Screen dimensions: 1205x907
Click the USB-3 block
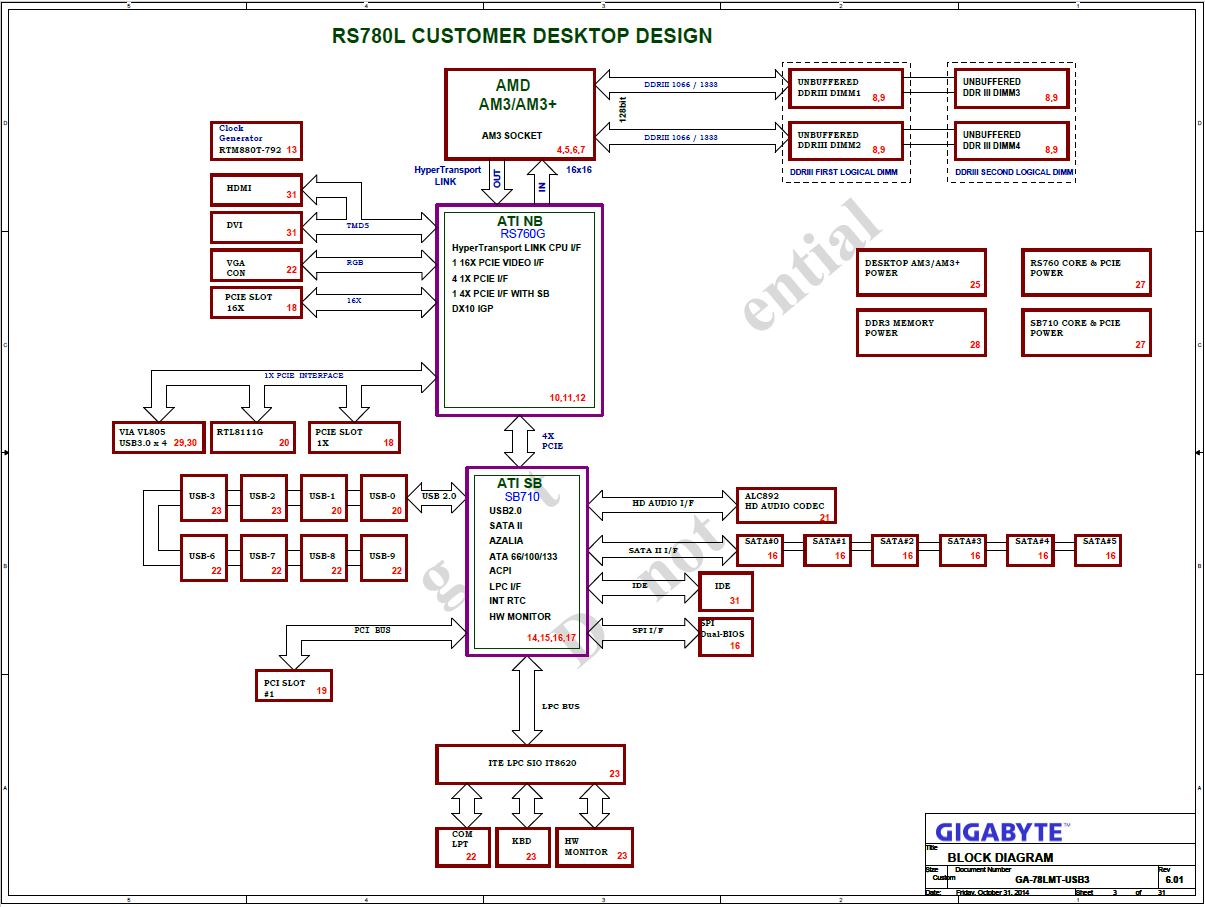point(204,498)
